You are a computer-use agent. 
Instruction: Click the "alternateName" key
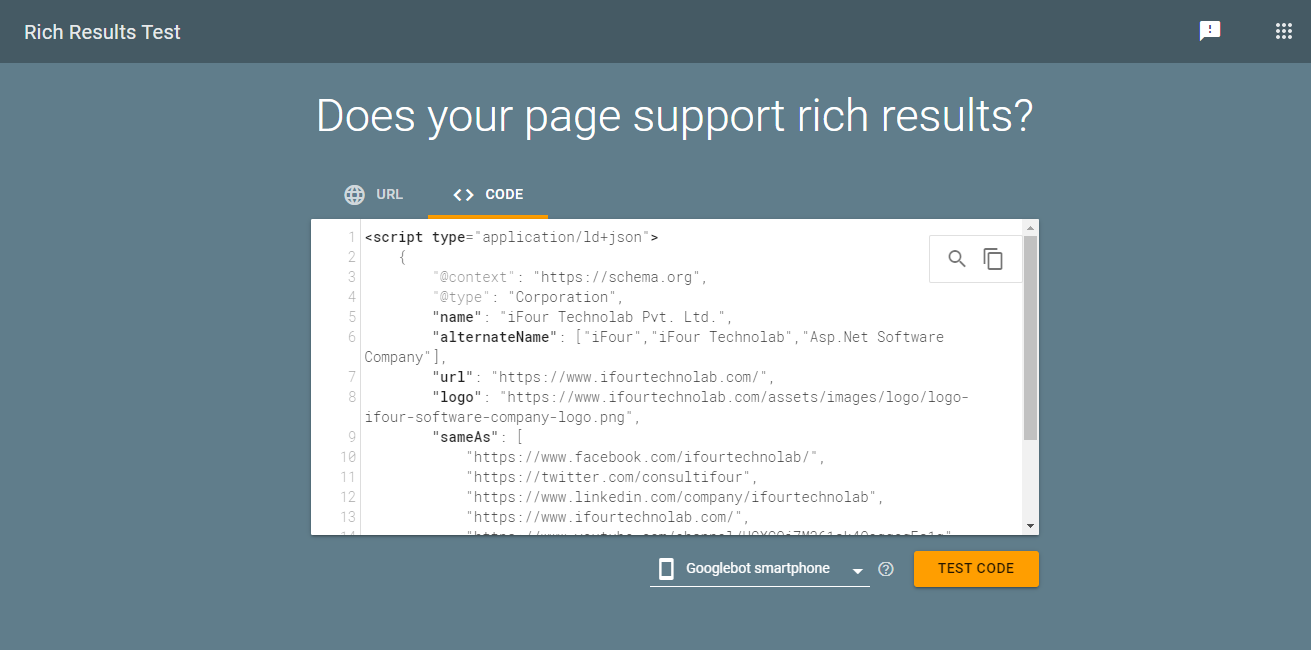[495, 337]
